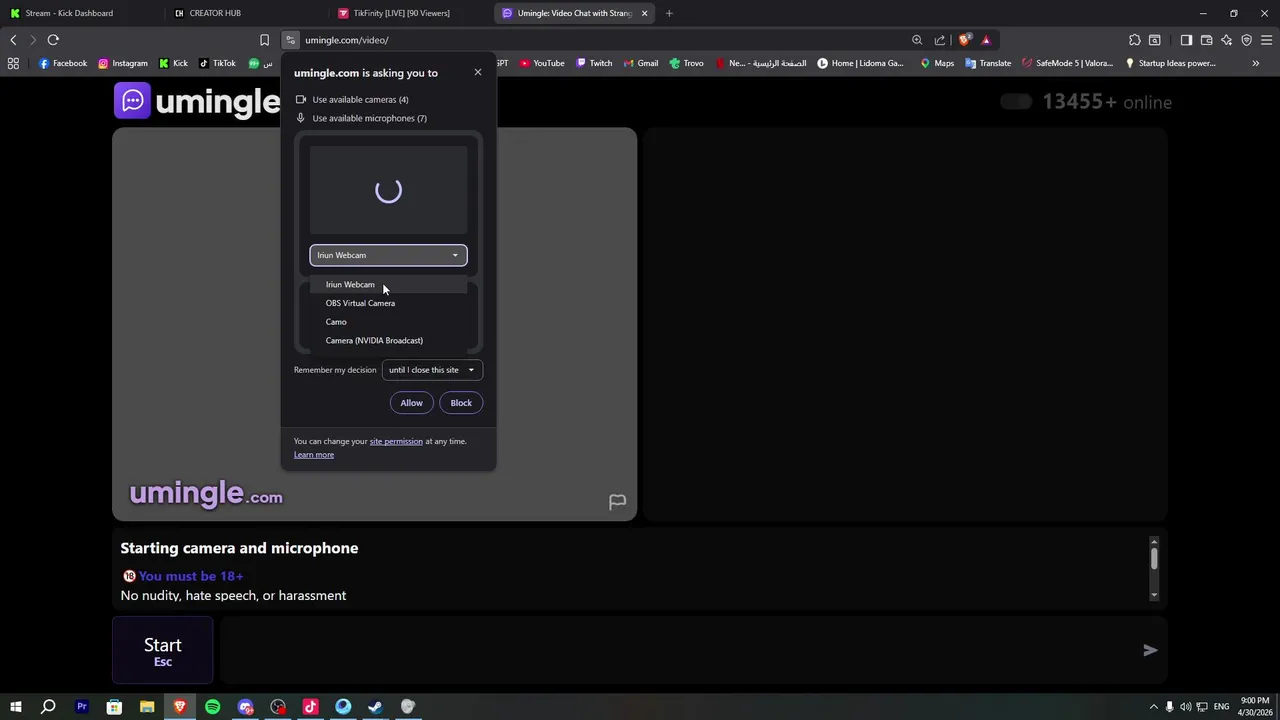Open the Iriun Webcam camera dropdown
This screenshot has width=1280, height=720.
[388, 255]
